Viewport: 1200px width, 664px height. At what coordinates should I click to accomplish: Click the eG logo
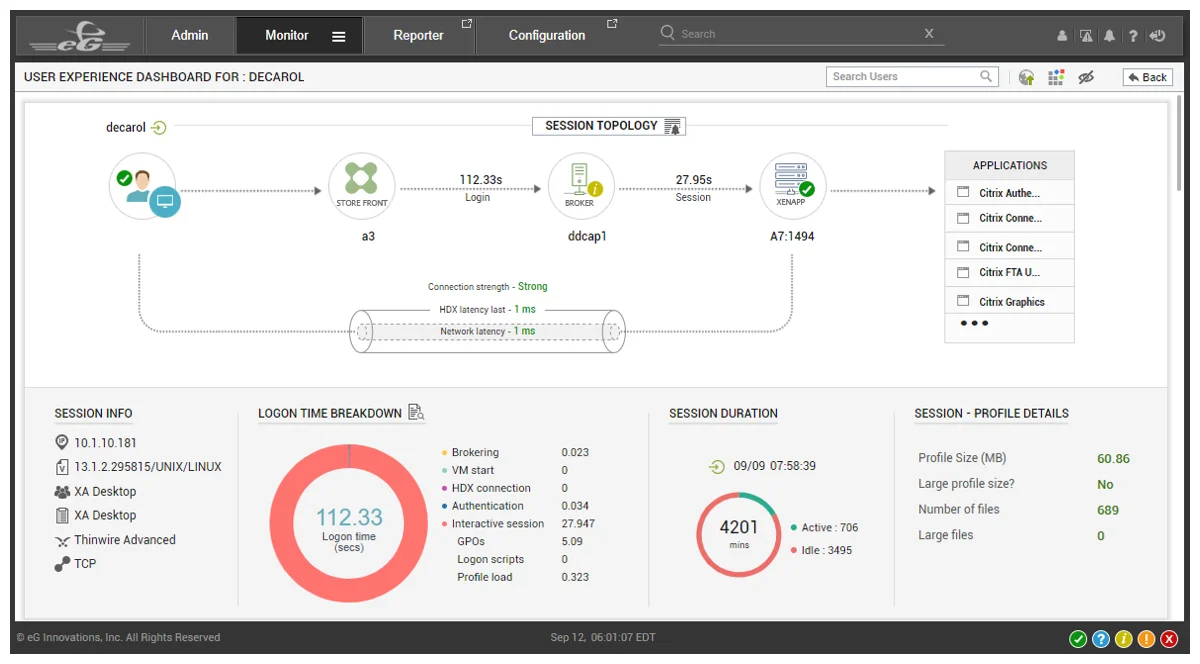pyautogui.click(x=80, y=36)
